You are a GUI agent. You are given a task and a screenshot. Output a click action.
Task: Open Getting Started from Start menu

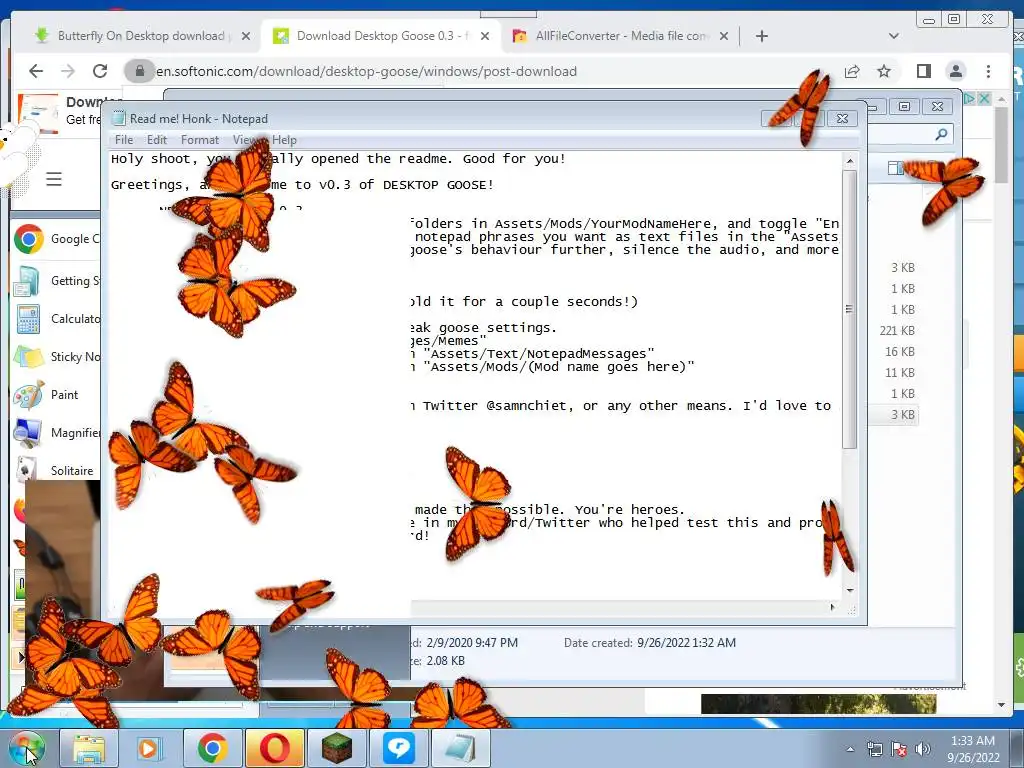[56, 281]
